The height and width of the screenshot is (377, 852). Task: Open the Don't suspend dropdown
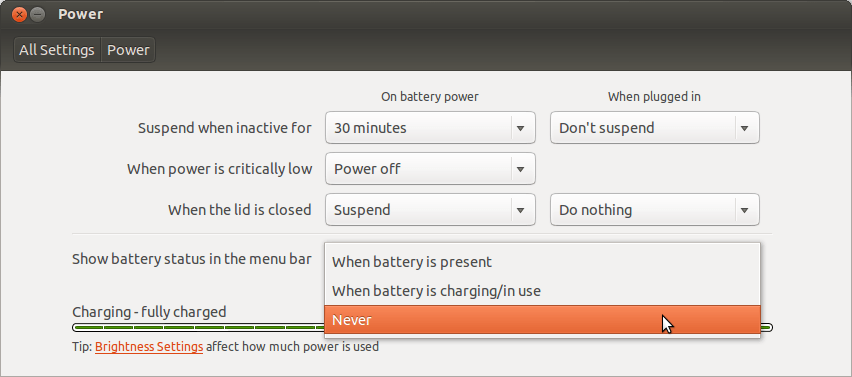pyautogui.click(x=655, y=128)
